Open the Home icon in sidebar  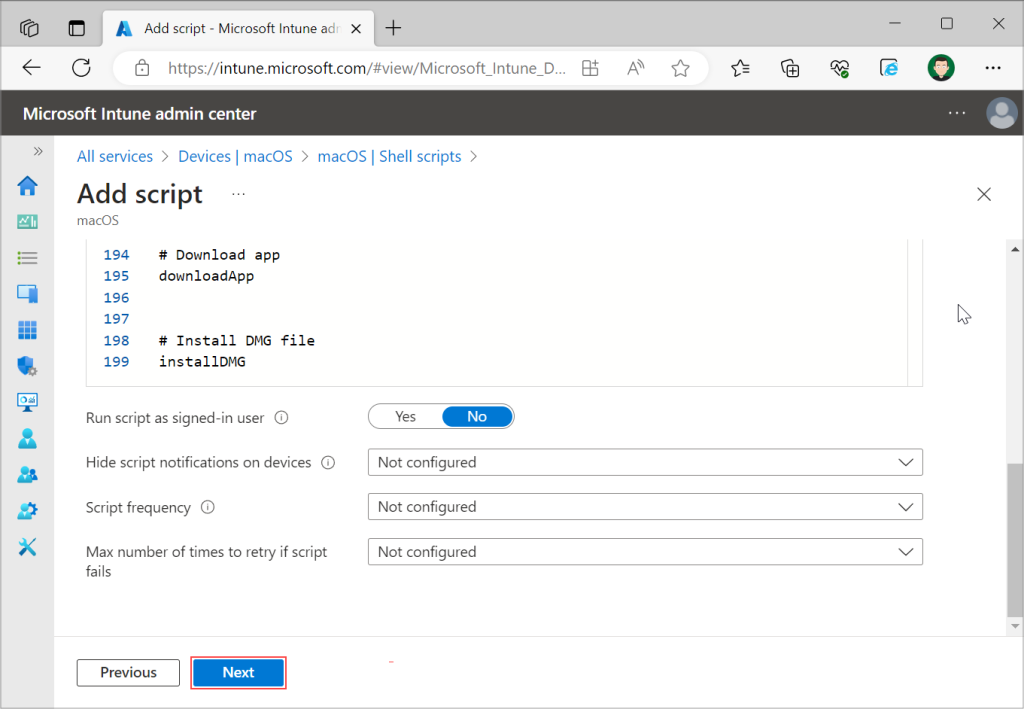tap(27, 186)
